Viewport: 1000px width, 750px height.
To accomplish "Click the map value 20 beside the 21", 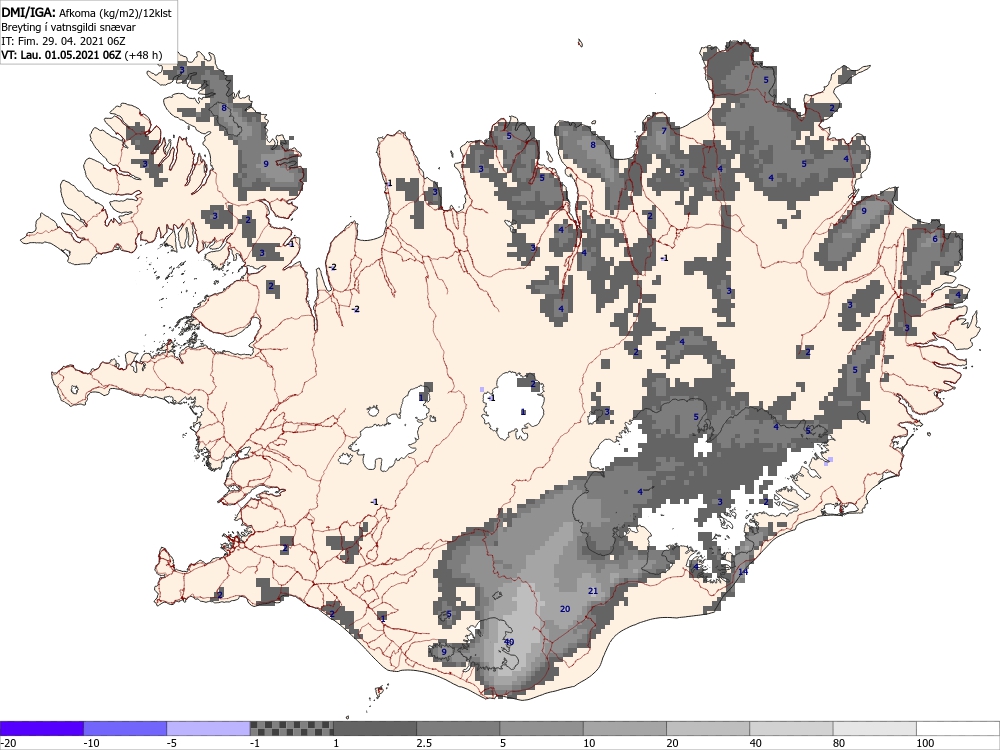I will [565, 609].
